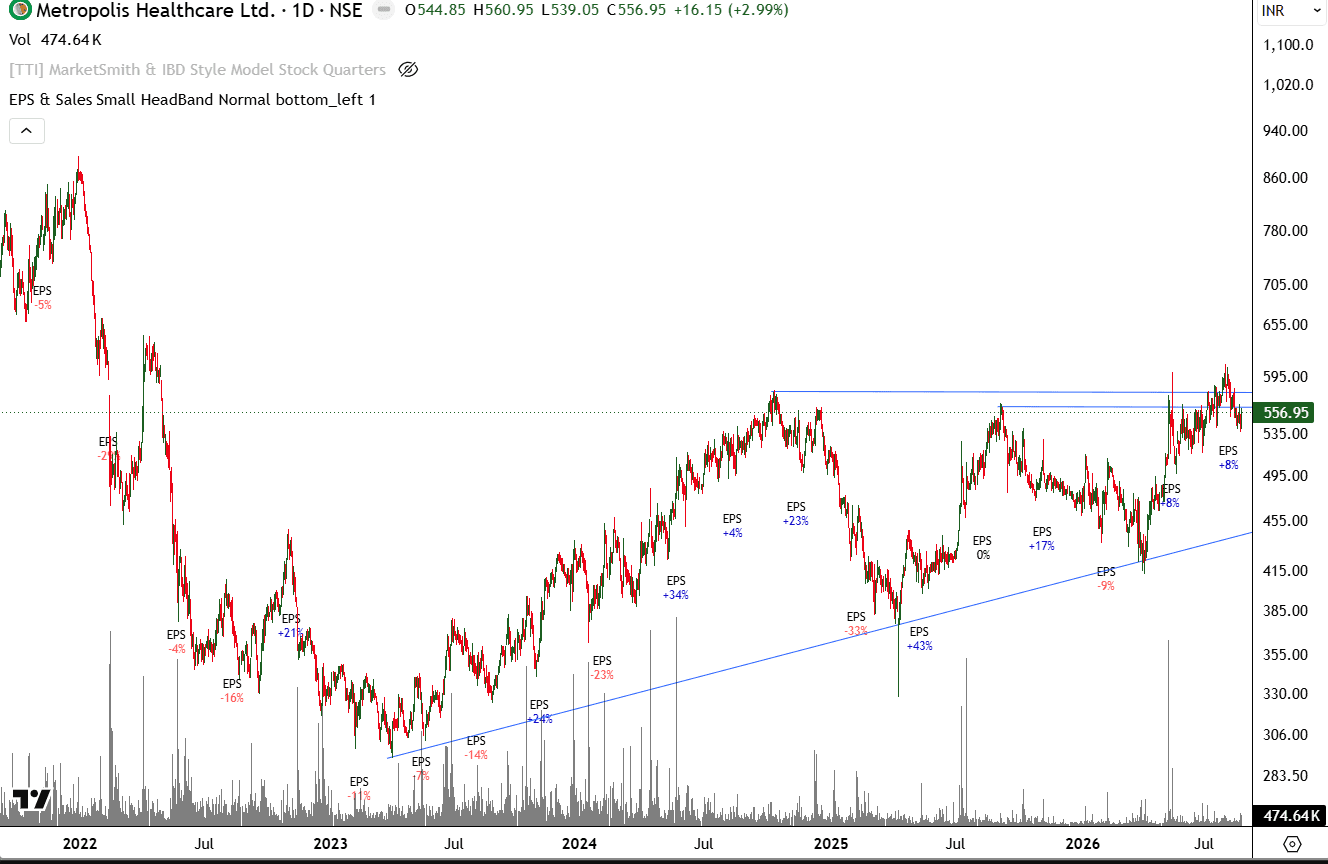This screenshot has height=864, width=1328.
Task: Click the 415.00 price axis label
Action: pos(1288,570)
